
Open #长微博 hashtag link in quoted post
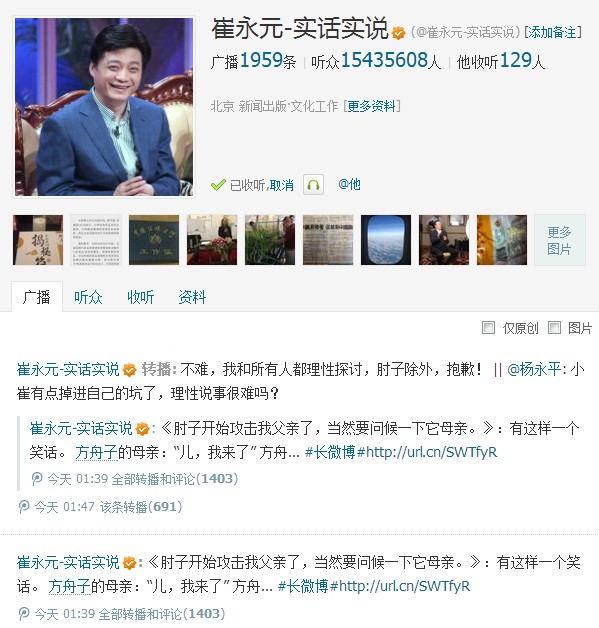point(330,452)
